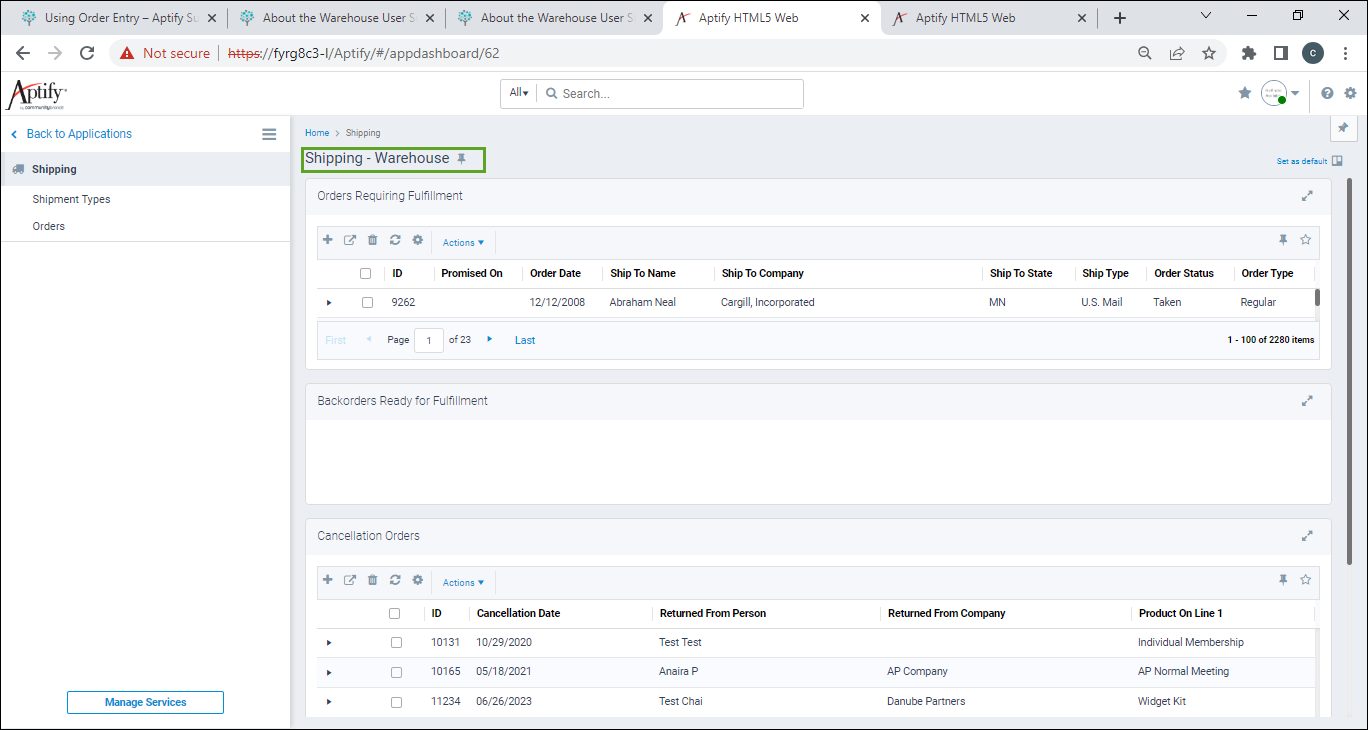Maximize the Backorders Ready for Fulfillment panel
This screenshot has height=730, width=1368.
1307,401
